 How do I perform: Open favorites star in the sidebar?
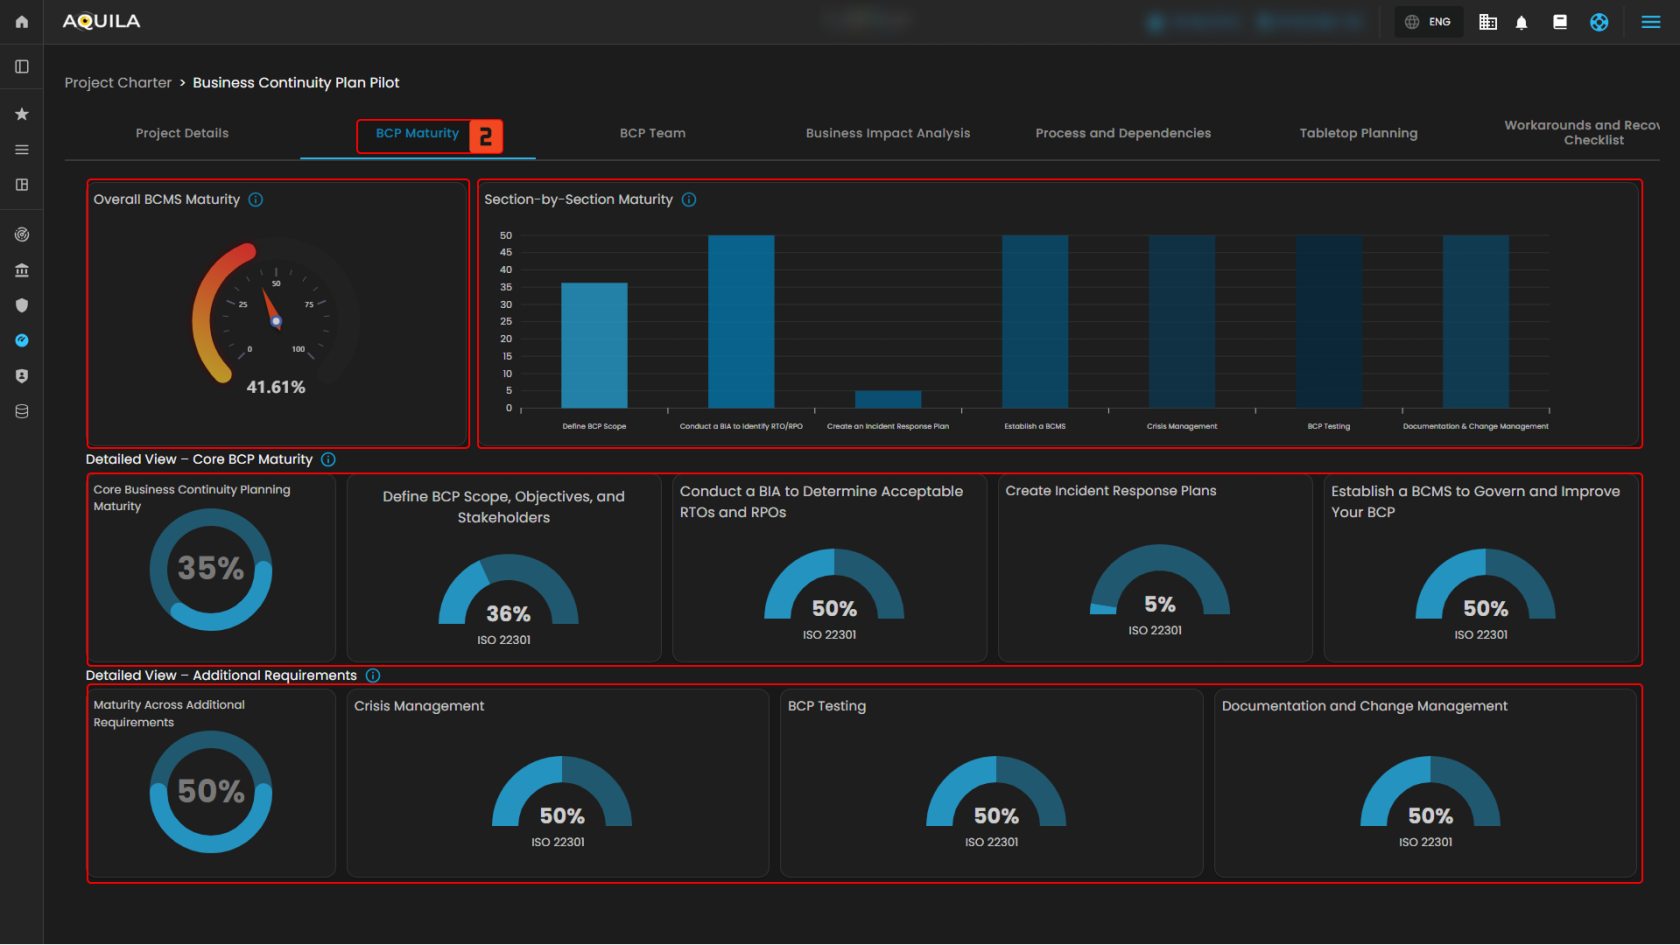(21, 114)
